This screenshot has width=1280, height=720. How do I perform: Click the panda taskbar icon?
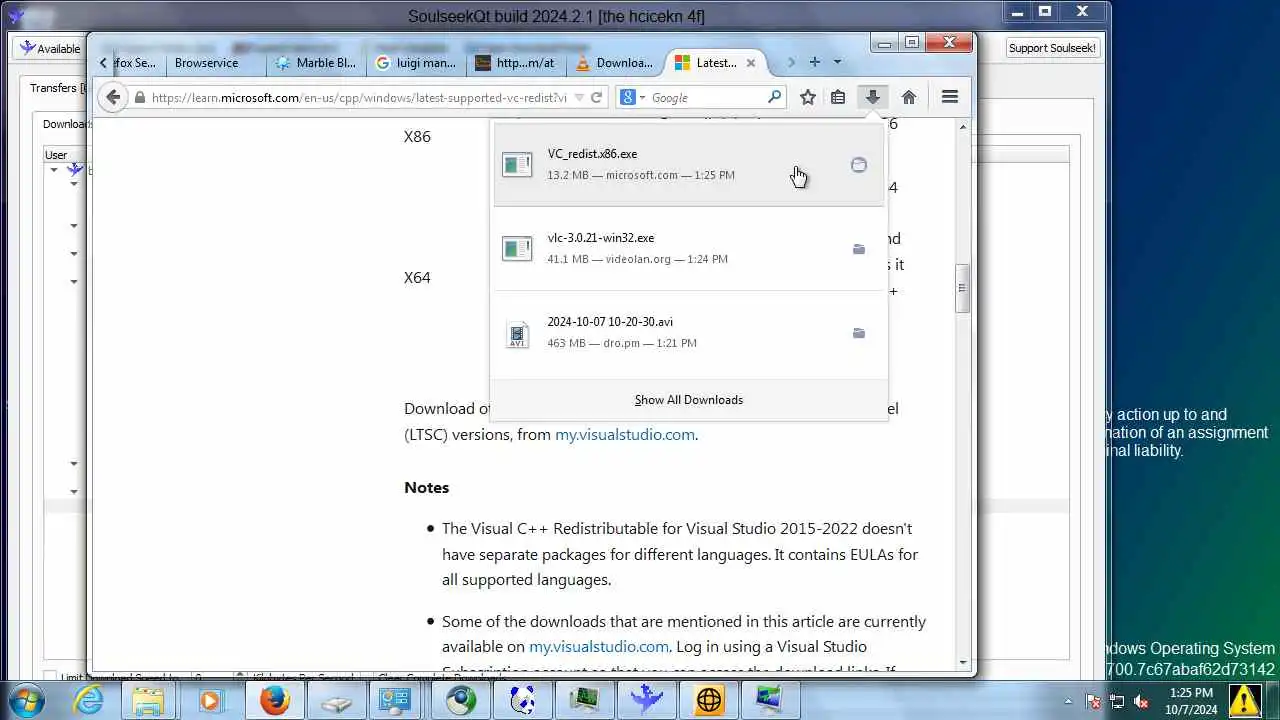(522, 700)
